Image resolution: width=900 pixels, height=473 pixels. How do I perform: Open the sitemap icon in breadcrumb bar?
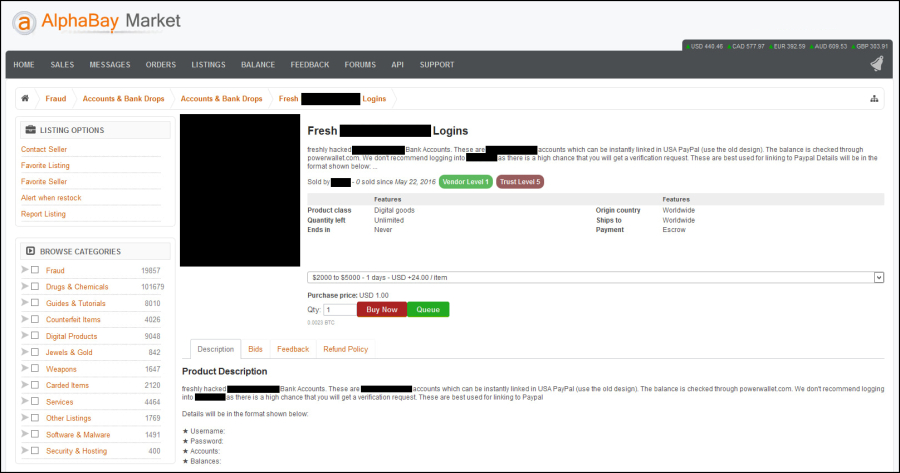pos(874,99)
